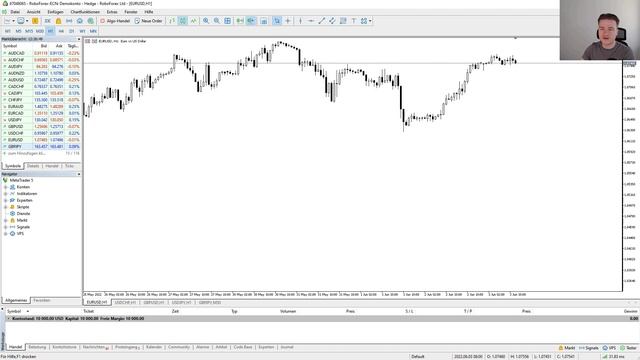Click the tile windows grid icon
Image resolution: width=640 pixels, height=360 pixels.
(x=228, y=21)
